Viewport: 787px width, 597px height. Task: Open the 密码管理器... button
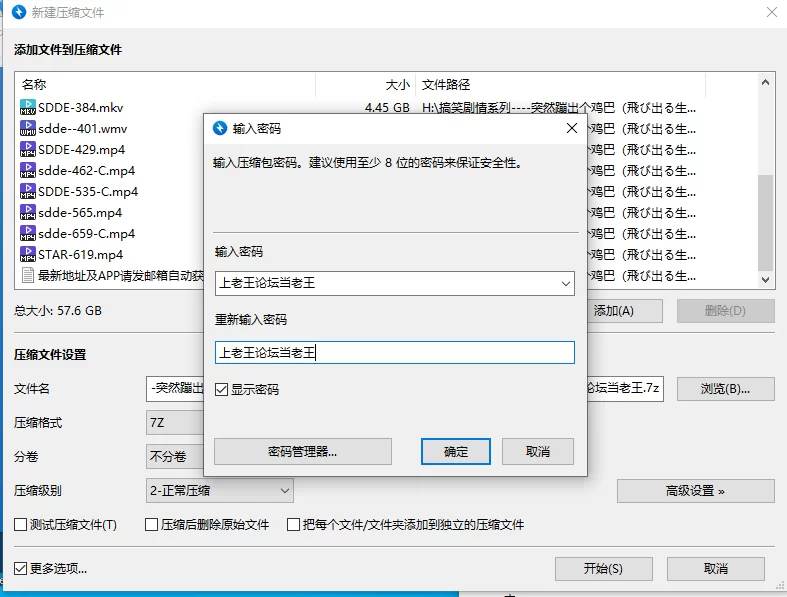click(x=303, y=451)
